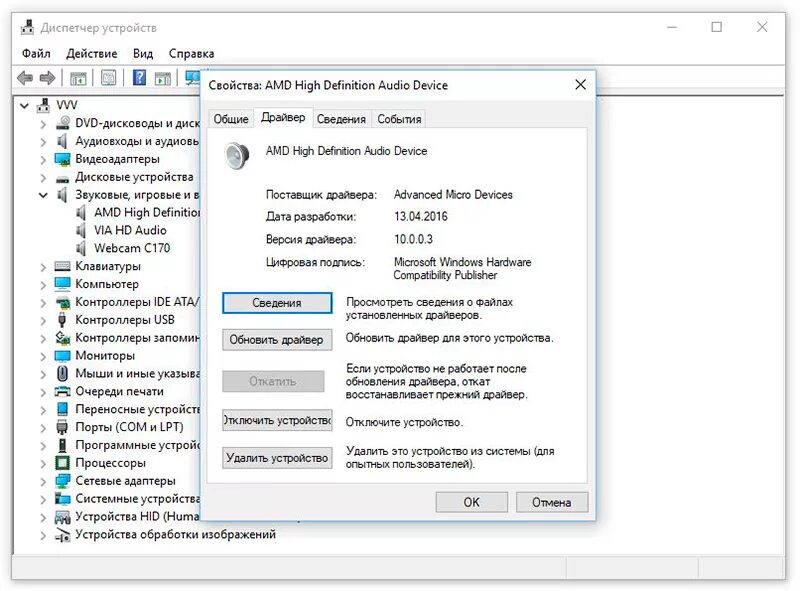The height and width of the screenshot is (591, 800).
Task: Click the Device Manager title bar icon
Action: click(x=27, y=27)
